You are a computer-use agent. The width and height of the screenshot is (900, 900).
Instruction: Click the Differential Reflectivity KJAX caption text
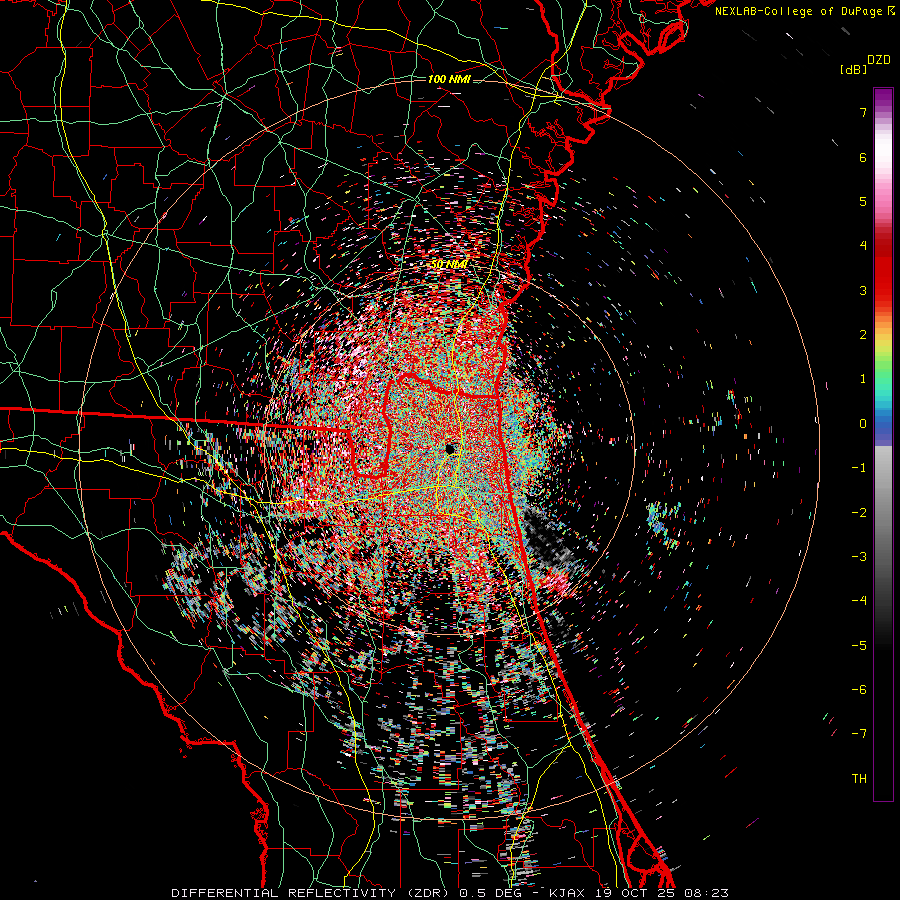pyautogui.click(x=450, y=893)
